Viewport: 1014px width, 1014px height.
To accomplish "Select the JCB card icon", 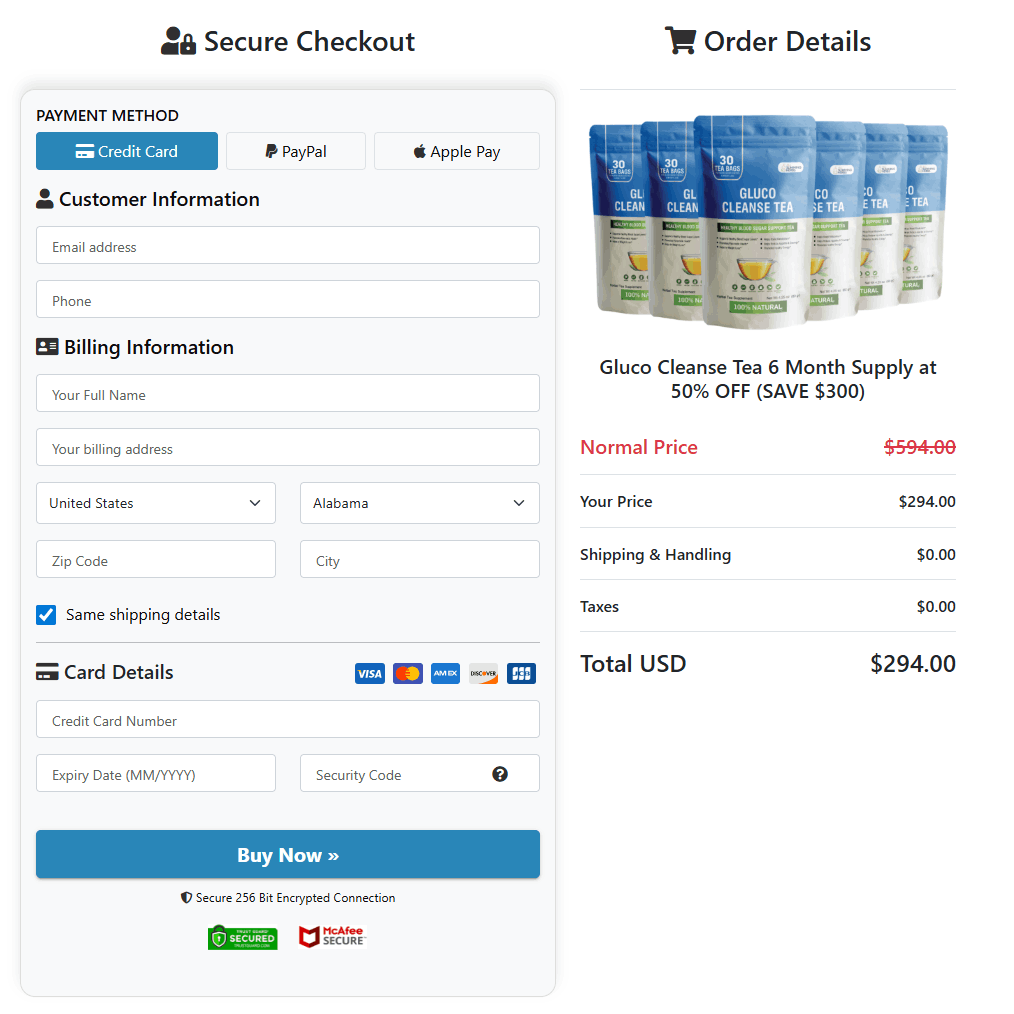I will click(x=521, y=673).
